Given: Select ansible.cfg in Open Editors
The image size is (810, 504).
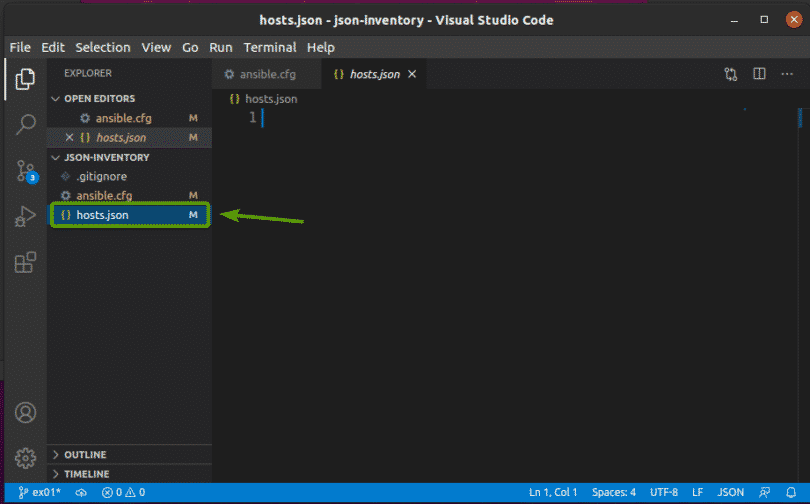Looking at the screenshot, I should 129,118.
